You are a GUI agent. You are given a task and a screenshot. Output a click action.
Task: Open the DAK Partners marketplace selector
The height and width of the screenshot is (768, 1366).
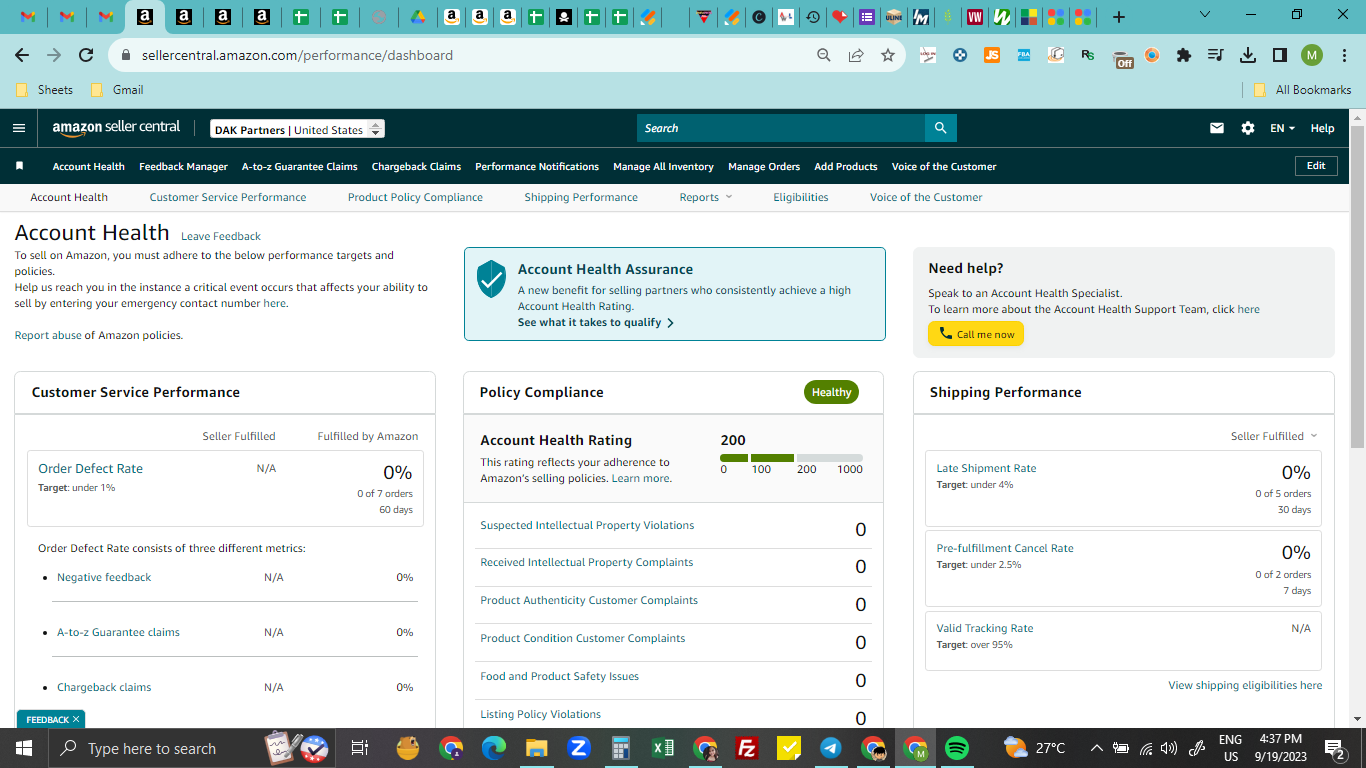click(297, 129)
